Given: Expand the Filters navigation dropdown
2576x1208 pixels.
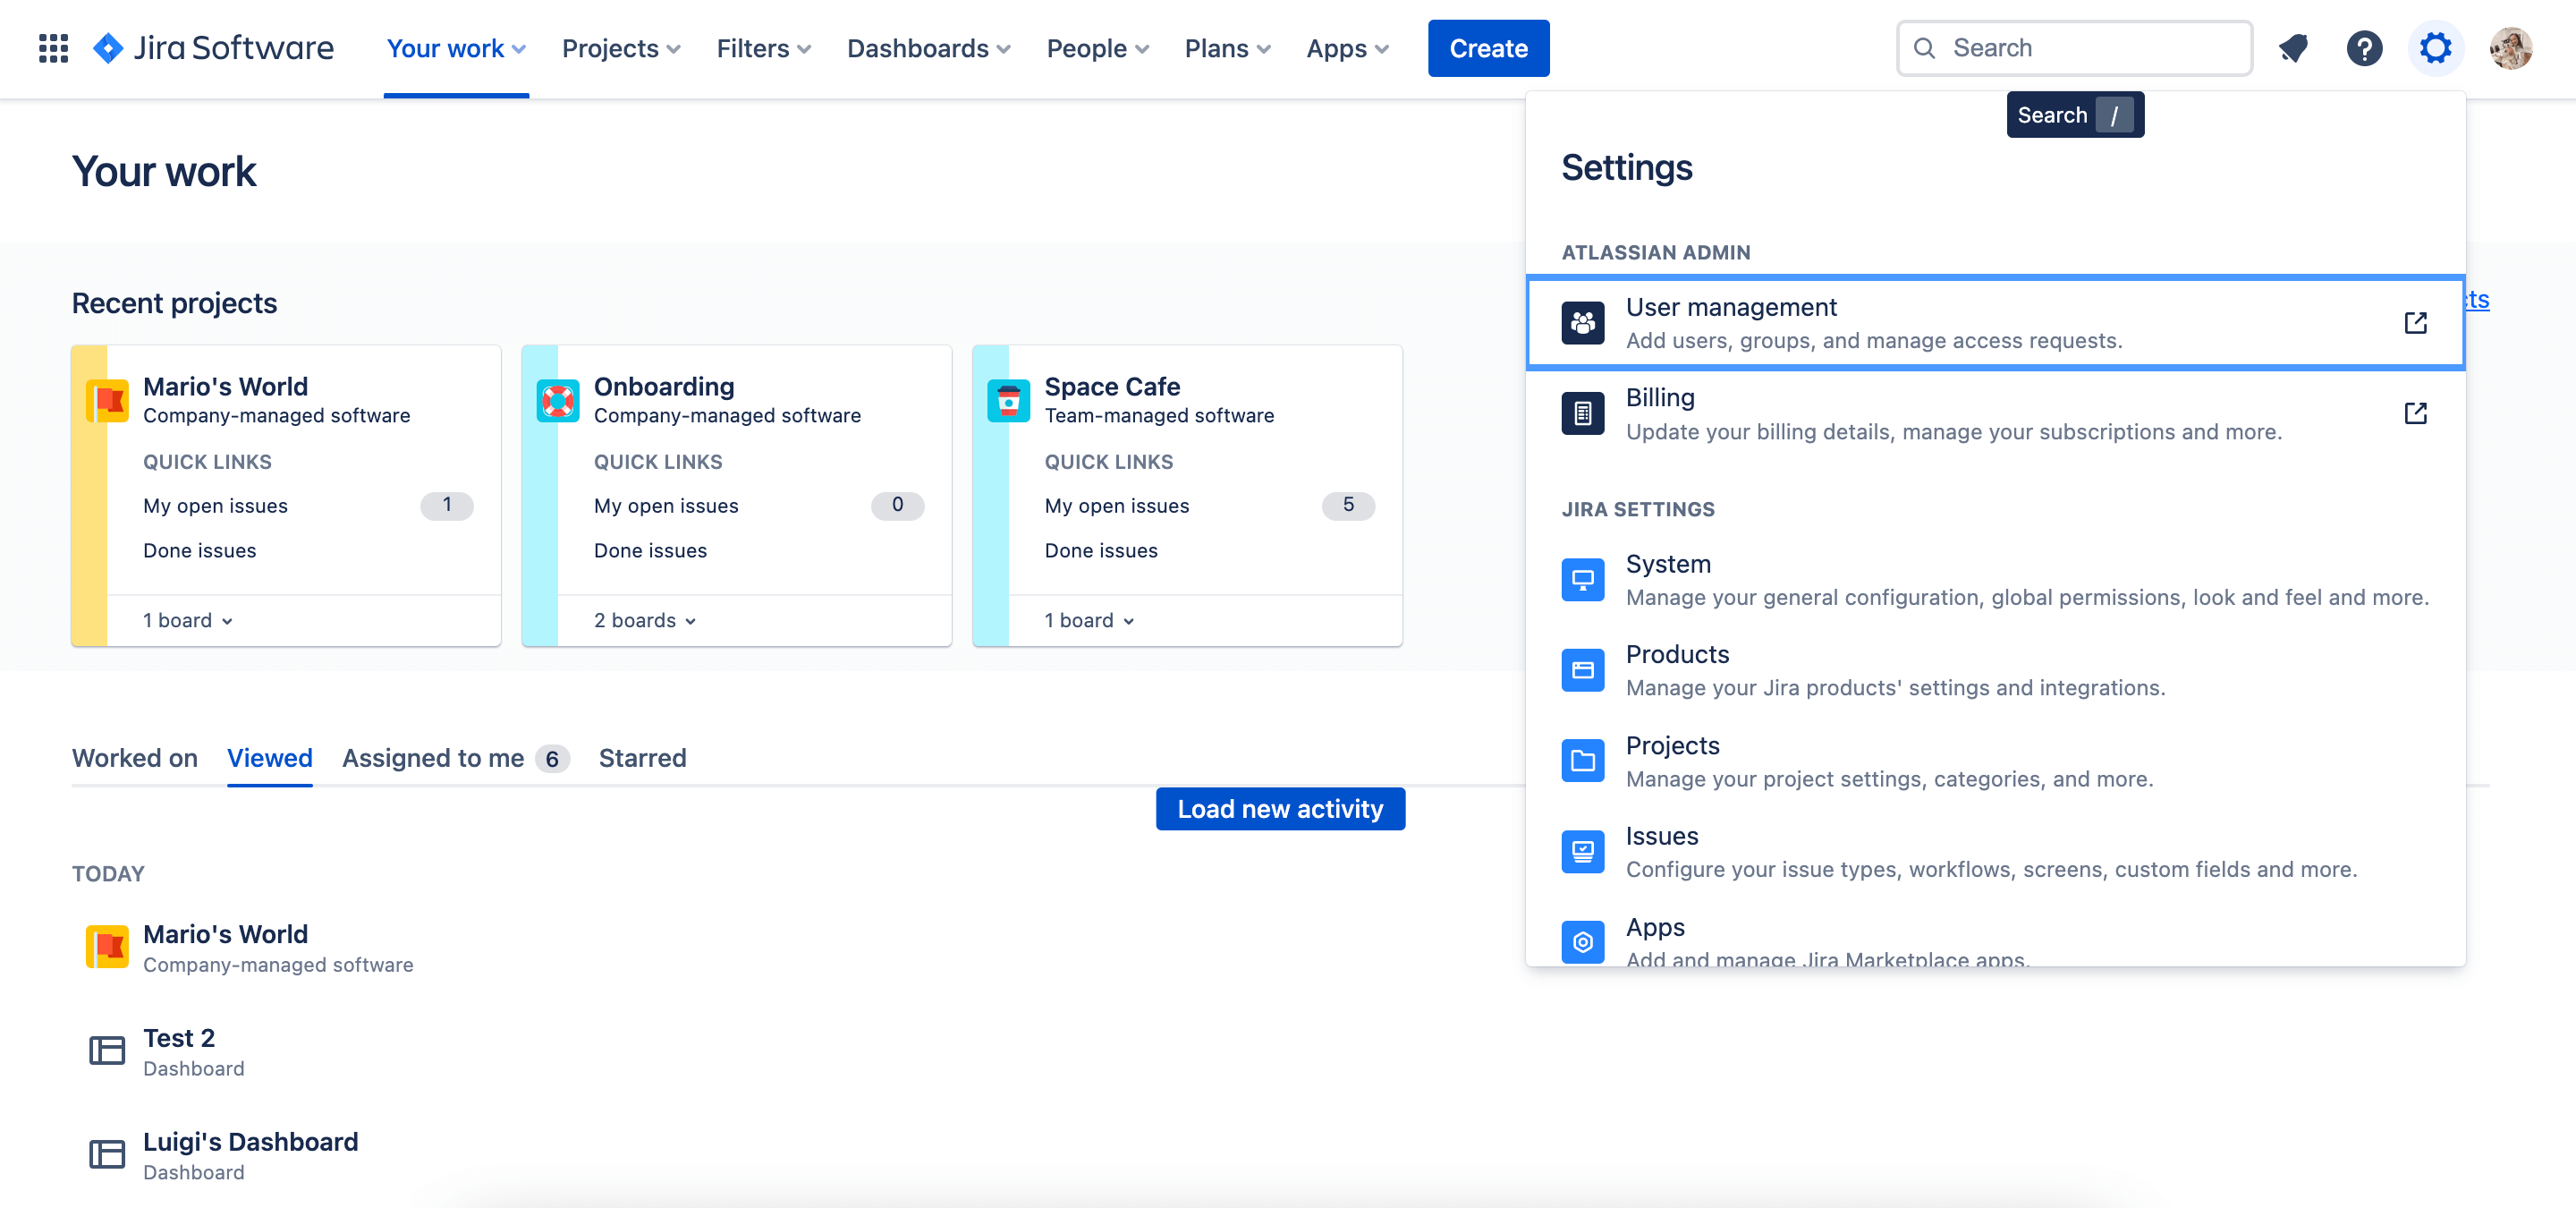Looking at the screenshot, I should (764, 47).
